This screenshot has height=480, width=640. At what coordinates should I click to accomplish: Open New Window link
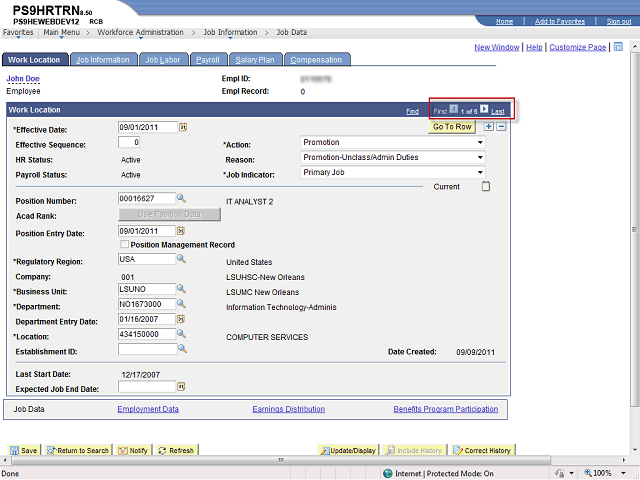click(x=496, y=47)
